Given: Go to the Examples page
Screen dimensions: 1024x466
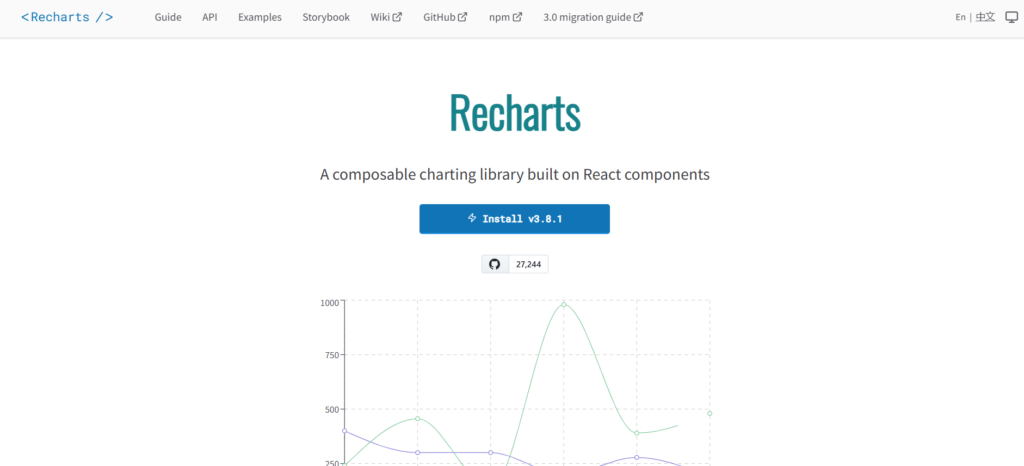Looking at the screenshot, I should (x=260, y=18).
